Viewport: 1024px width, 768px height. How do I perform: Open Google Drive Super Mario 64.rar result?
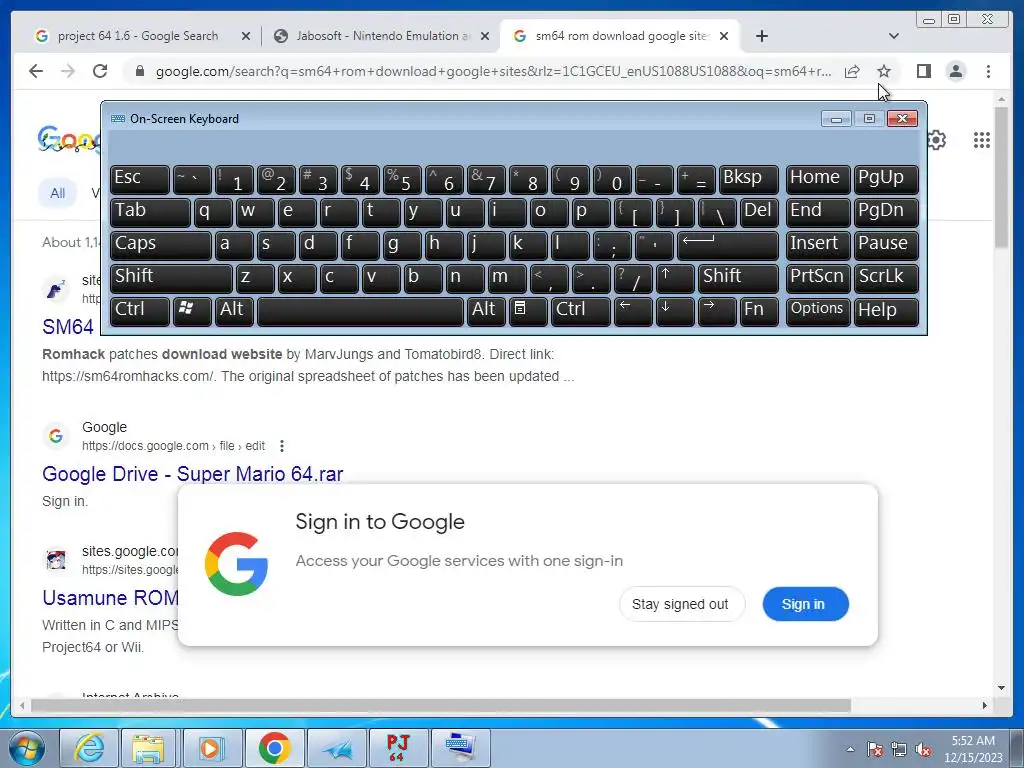[193, 473]
